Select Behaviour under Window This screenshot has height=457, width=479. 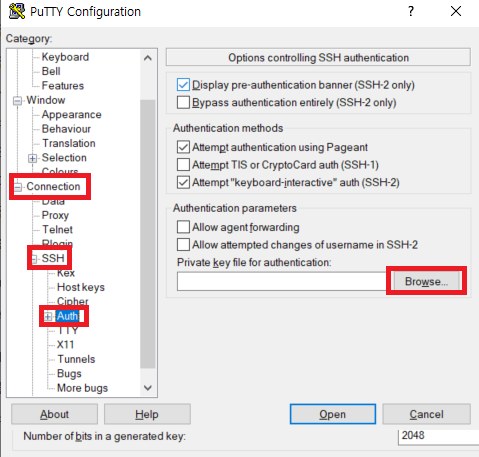[66, 129]
